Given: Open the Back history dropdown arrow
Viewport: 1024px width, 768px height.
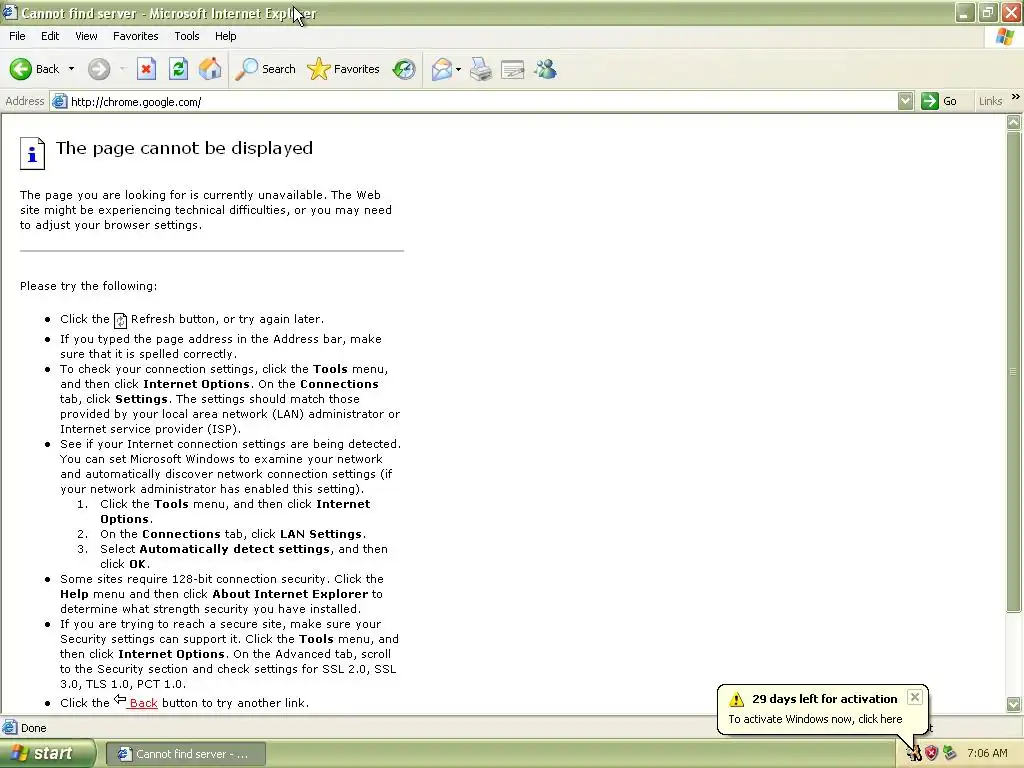Looking at the screenshot, I should tap(71, 69).
